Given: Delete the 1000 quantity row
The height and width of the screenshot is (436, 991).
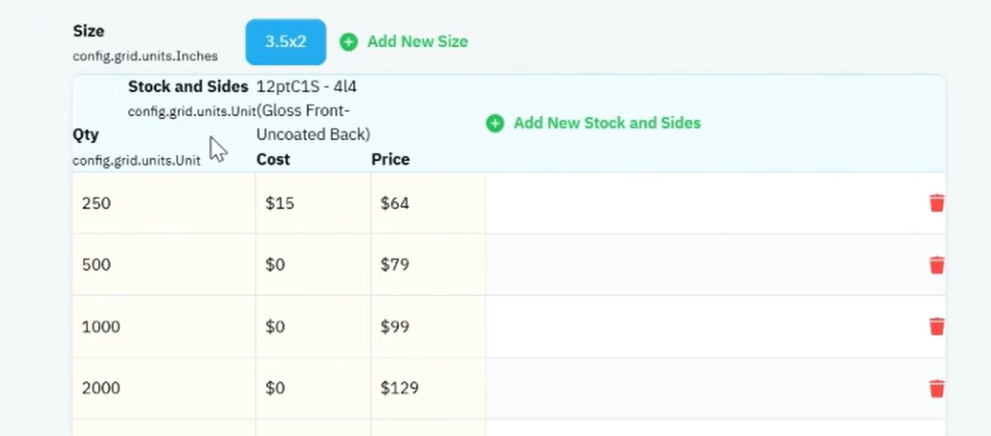Looking at the screenshot, I should pos(937,326).
